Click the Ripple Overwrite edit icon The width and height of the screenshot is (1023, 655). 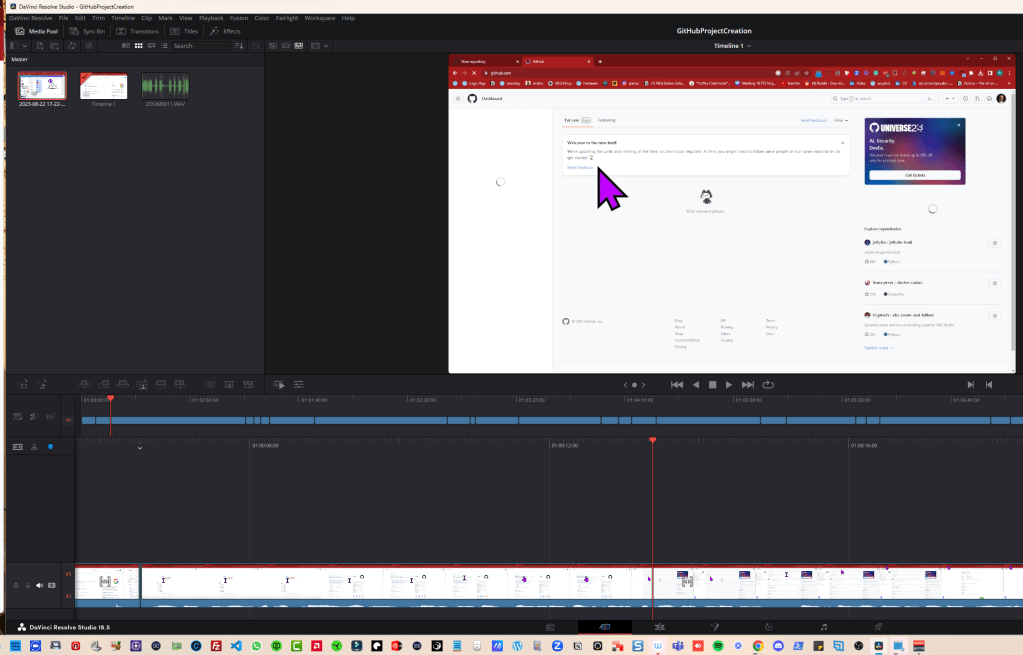point(123,384)
